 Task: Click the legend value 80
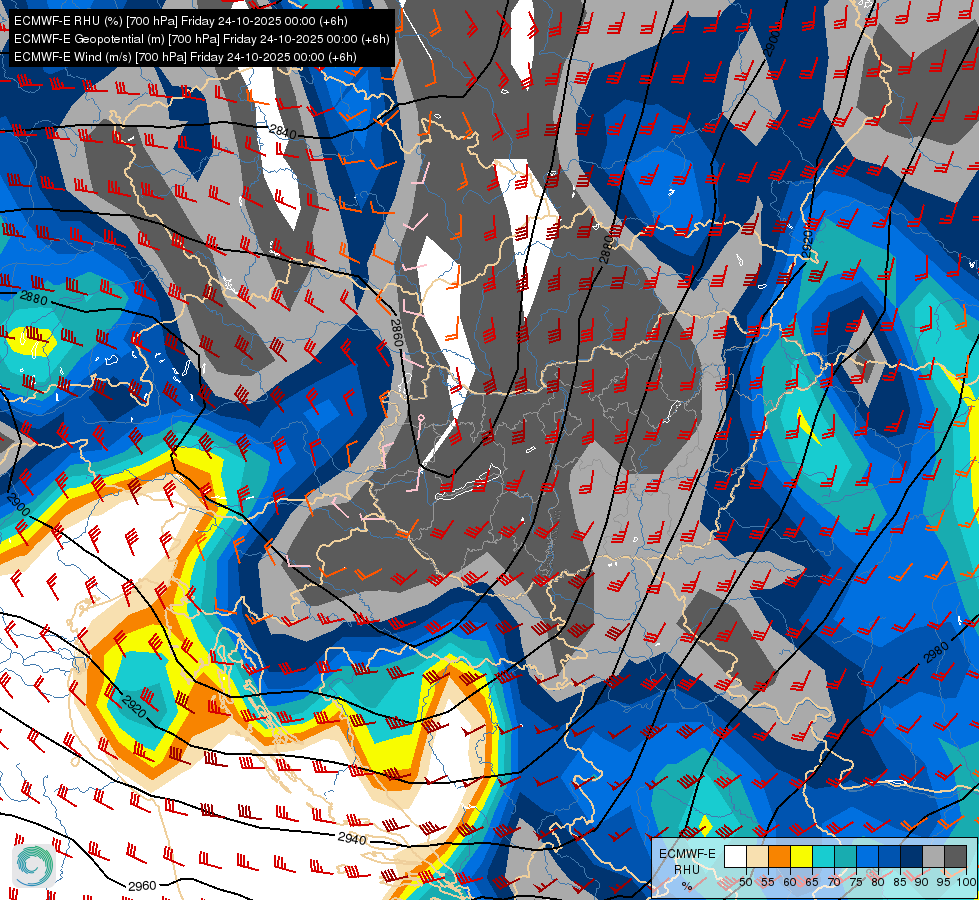tap(878, 882)
